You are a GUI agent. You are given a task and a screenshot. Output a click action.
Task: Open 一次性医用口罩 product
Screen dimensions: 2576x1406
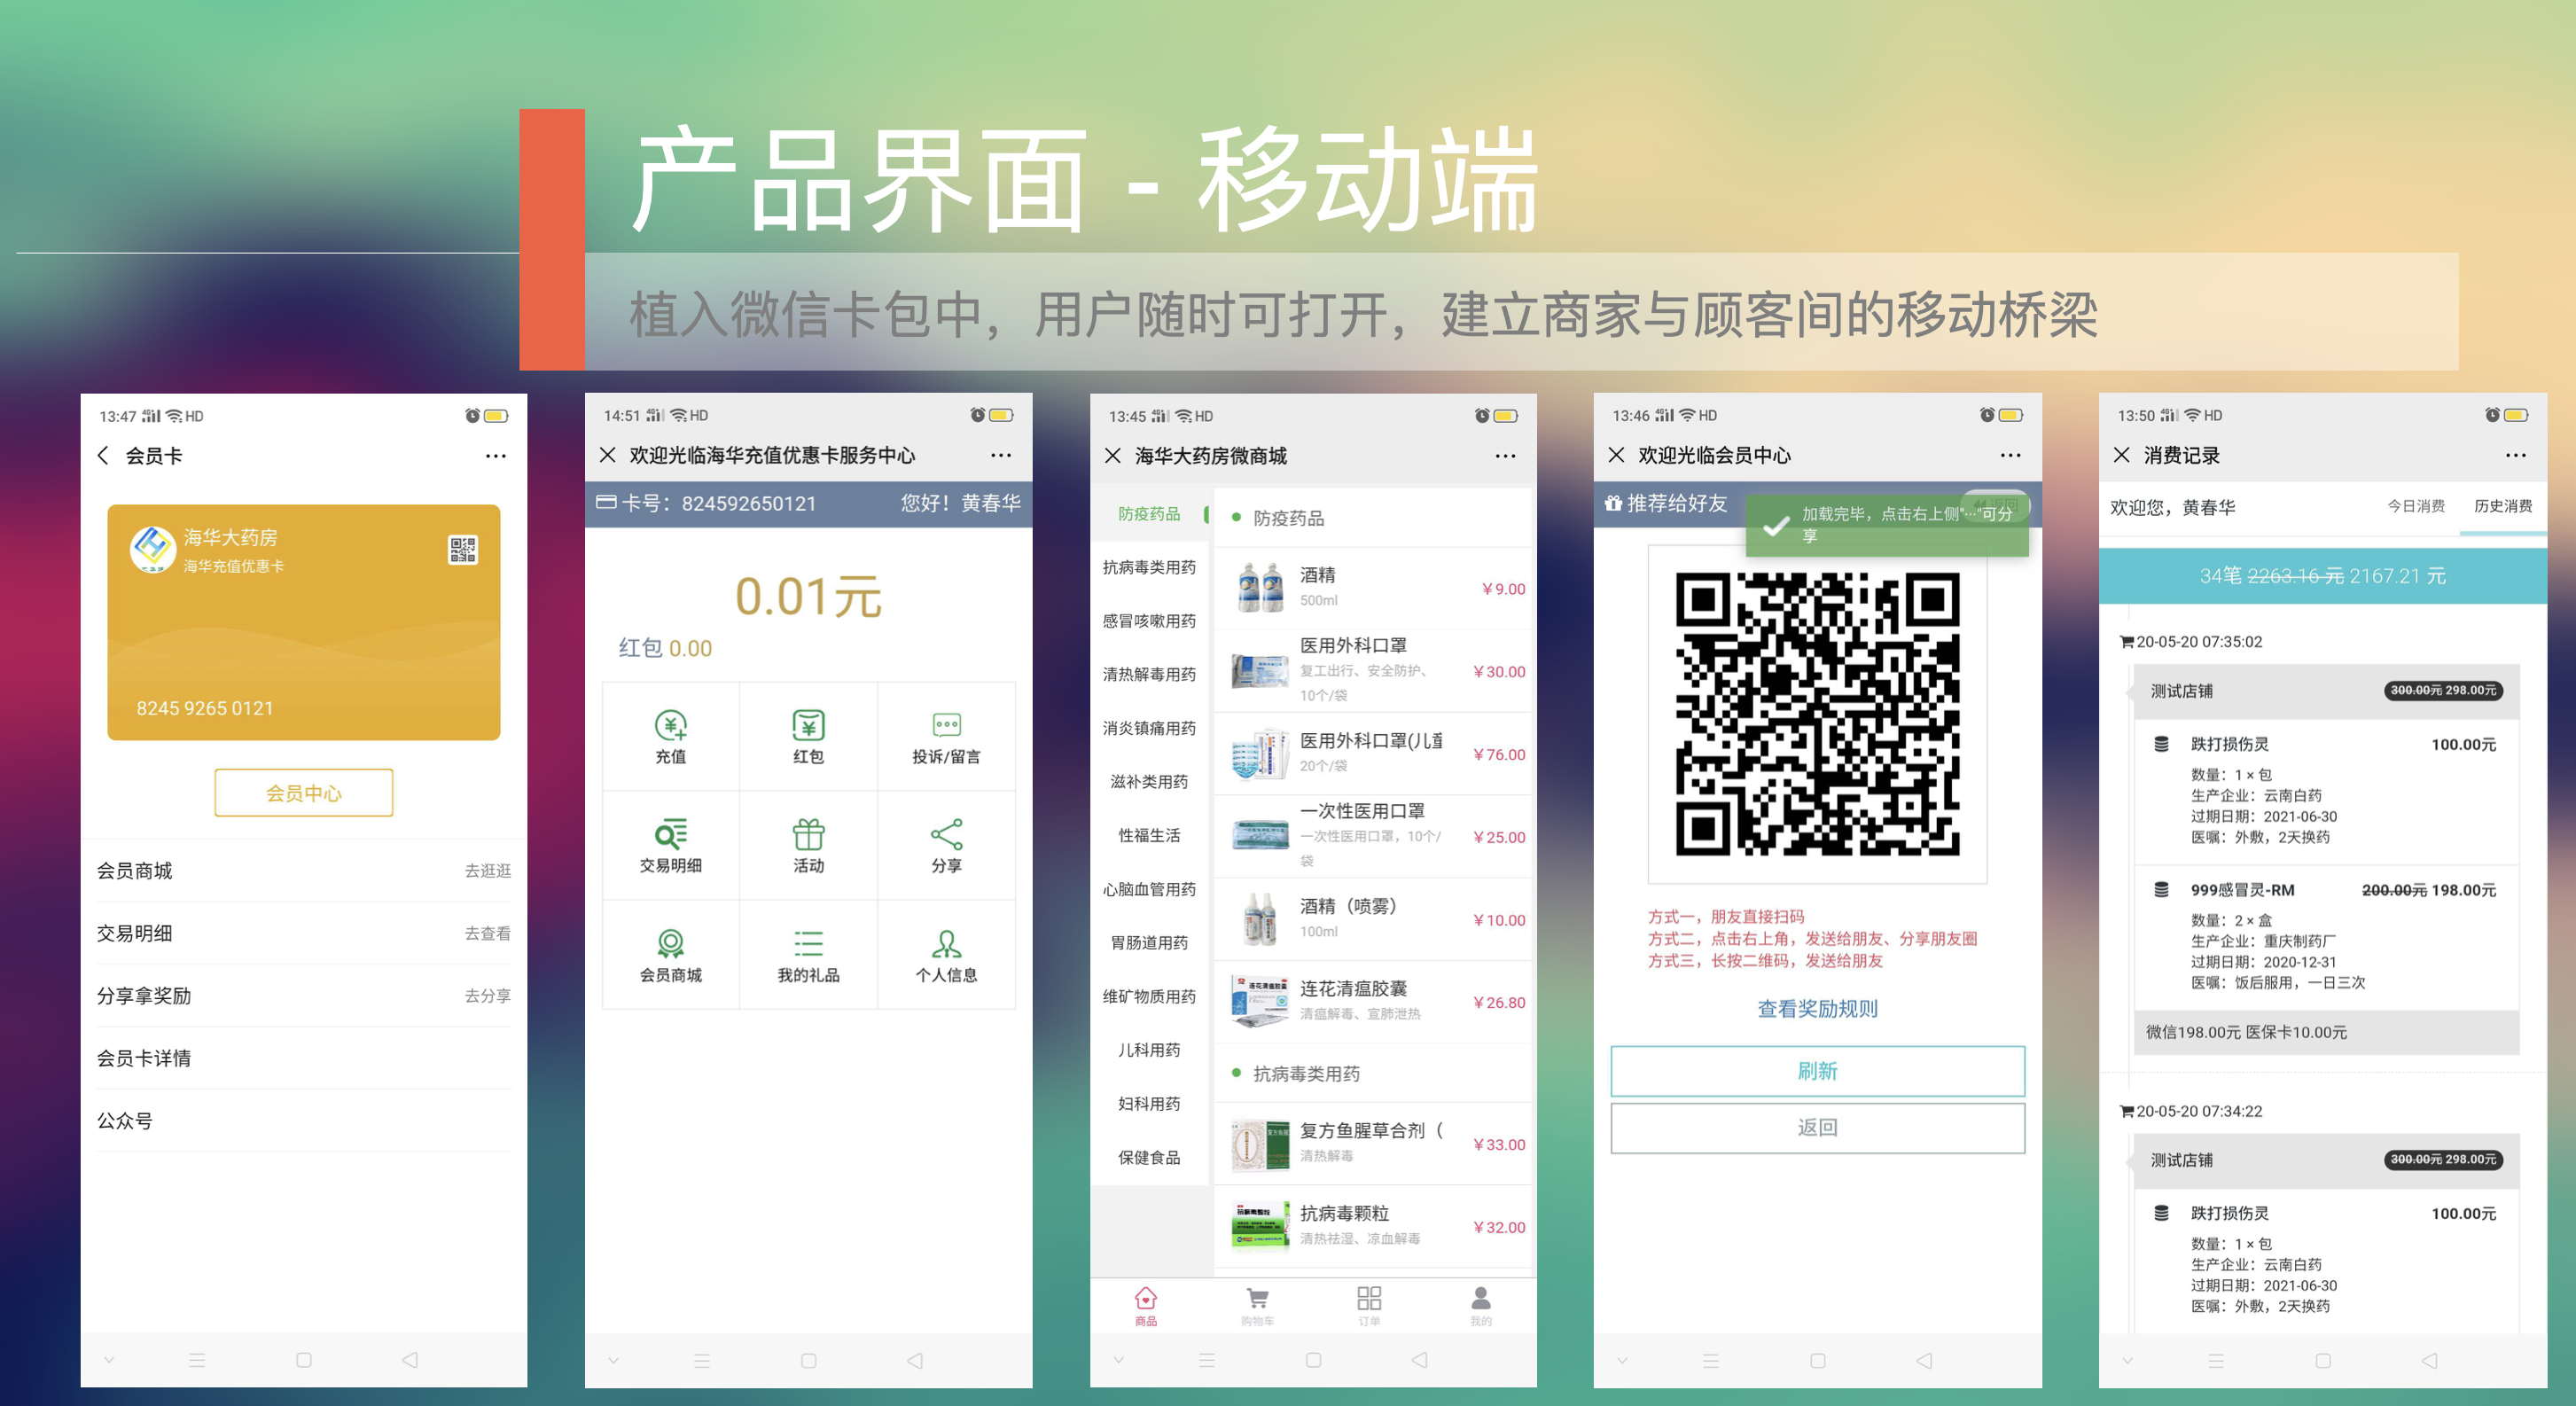(x=1374, y=836)
